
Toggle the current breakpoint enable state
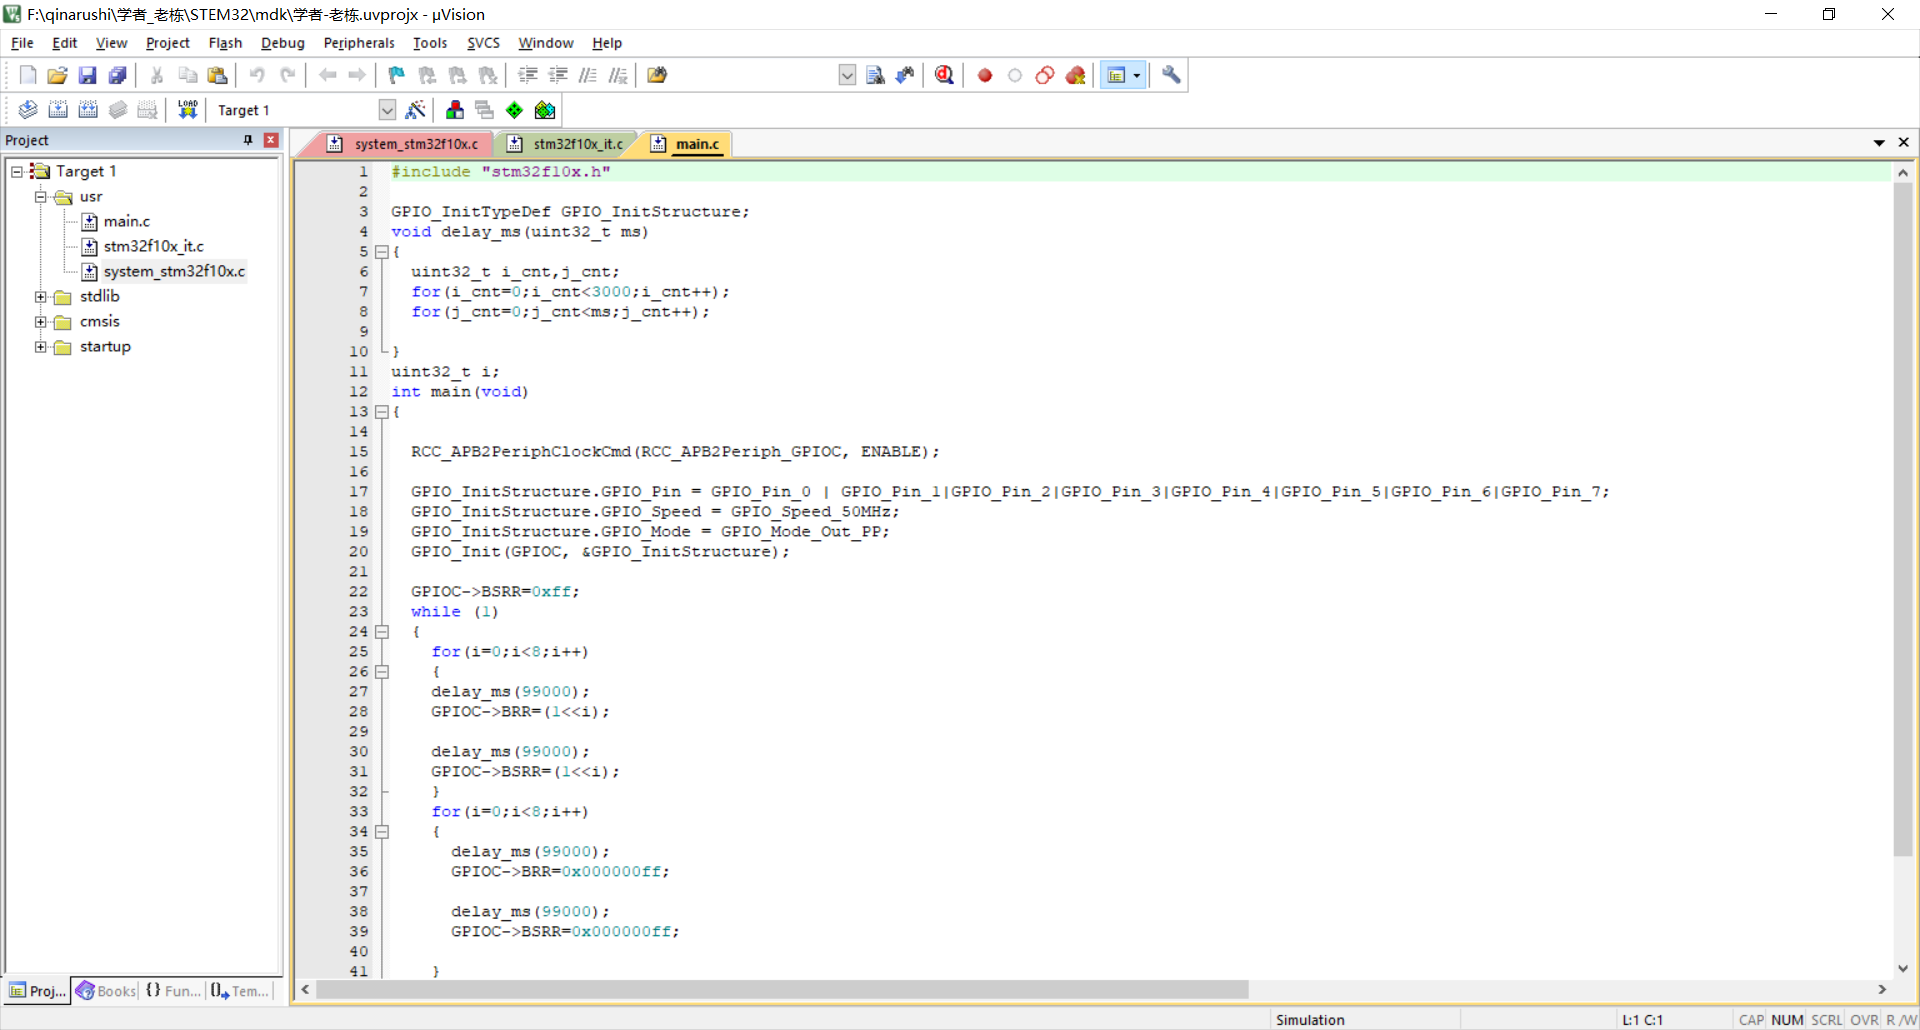1015,75
